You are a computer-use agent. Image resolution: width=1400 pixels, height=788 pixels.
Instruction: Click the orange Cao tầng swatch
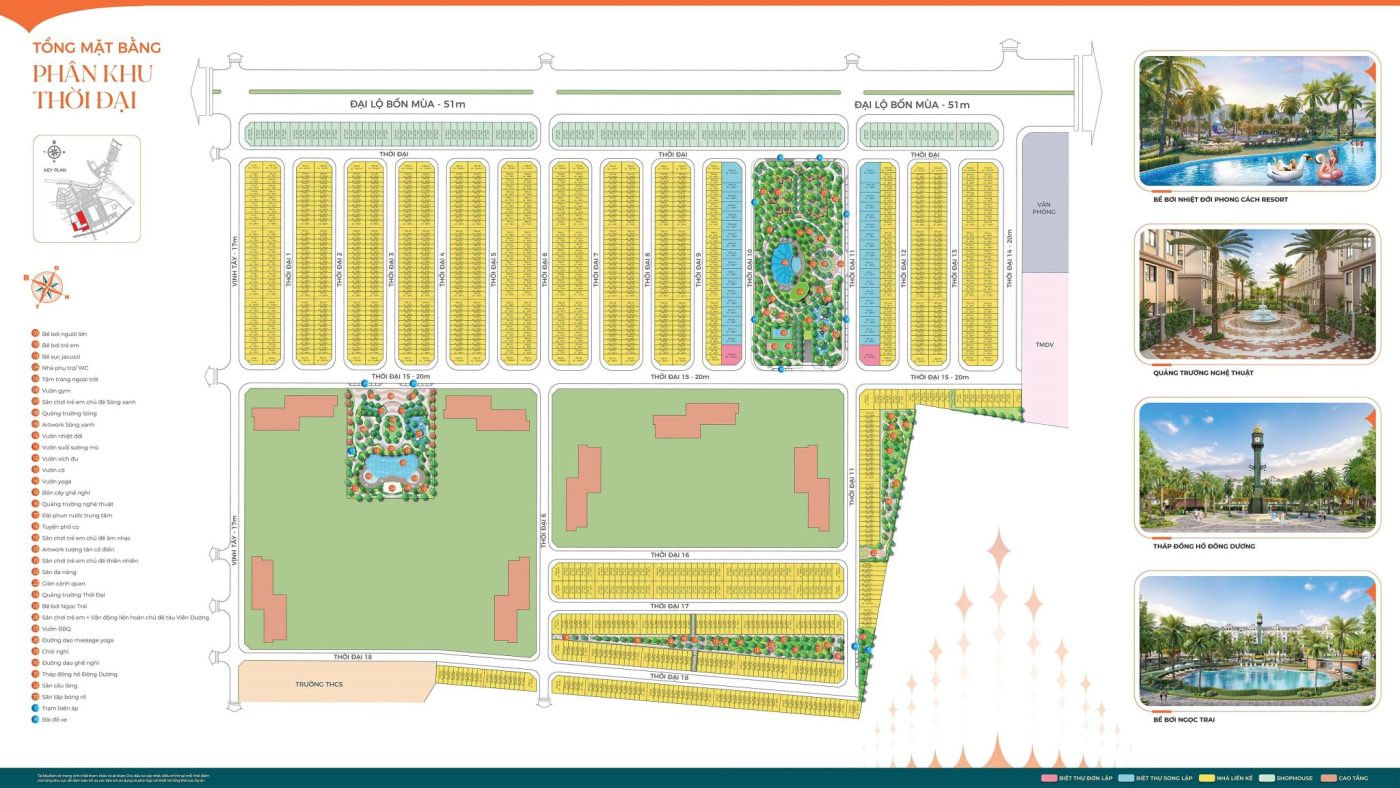click(x=1327, y=777)
